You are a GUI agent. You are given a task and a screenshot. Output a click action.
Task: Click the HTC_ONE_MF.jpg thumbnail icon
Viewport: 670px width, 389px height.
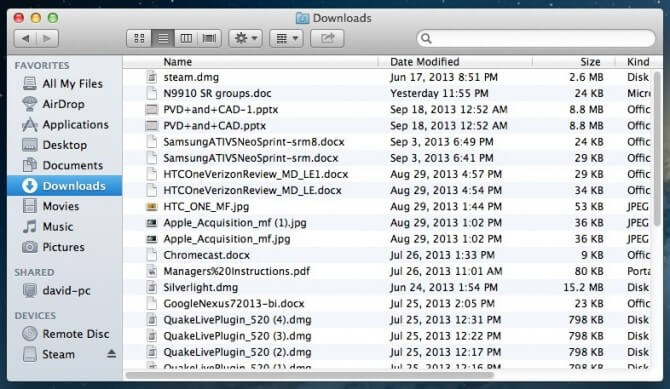[151, 207]
